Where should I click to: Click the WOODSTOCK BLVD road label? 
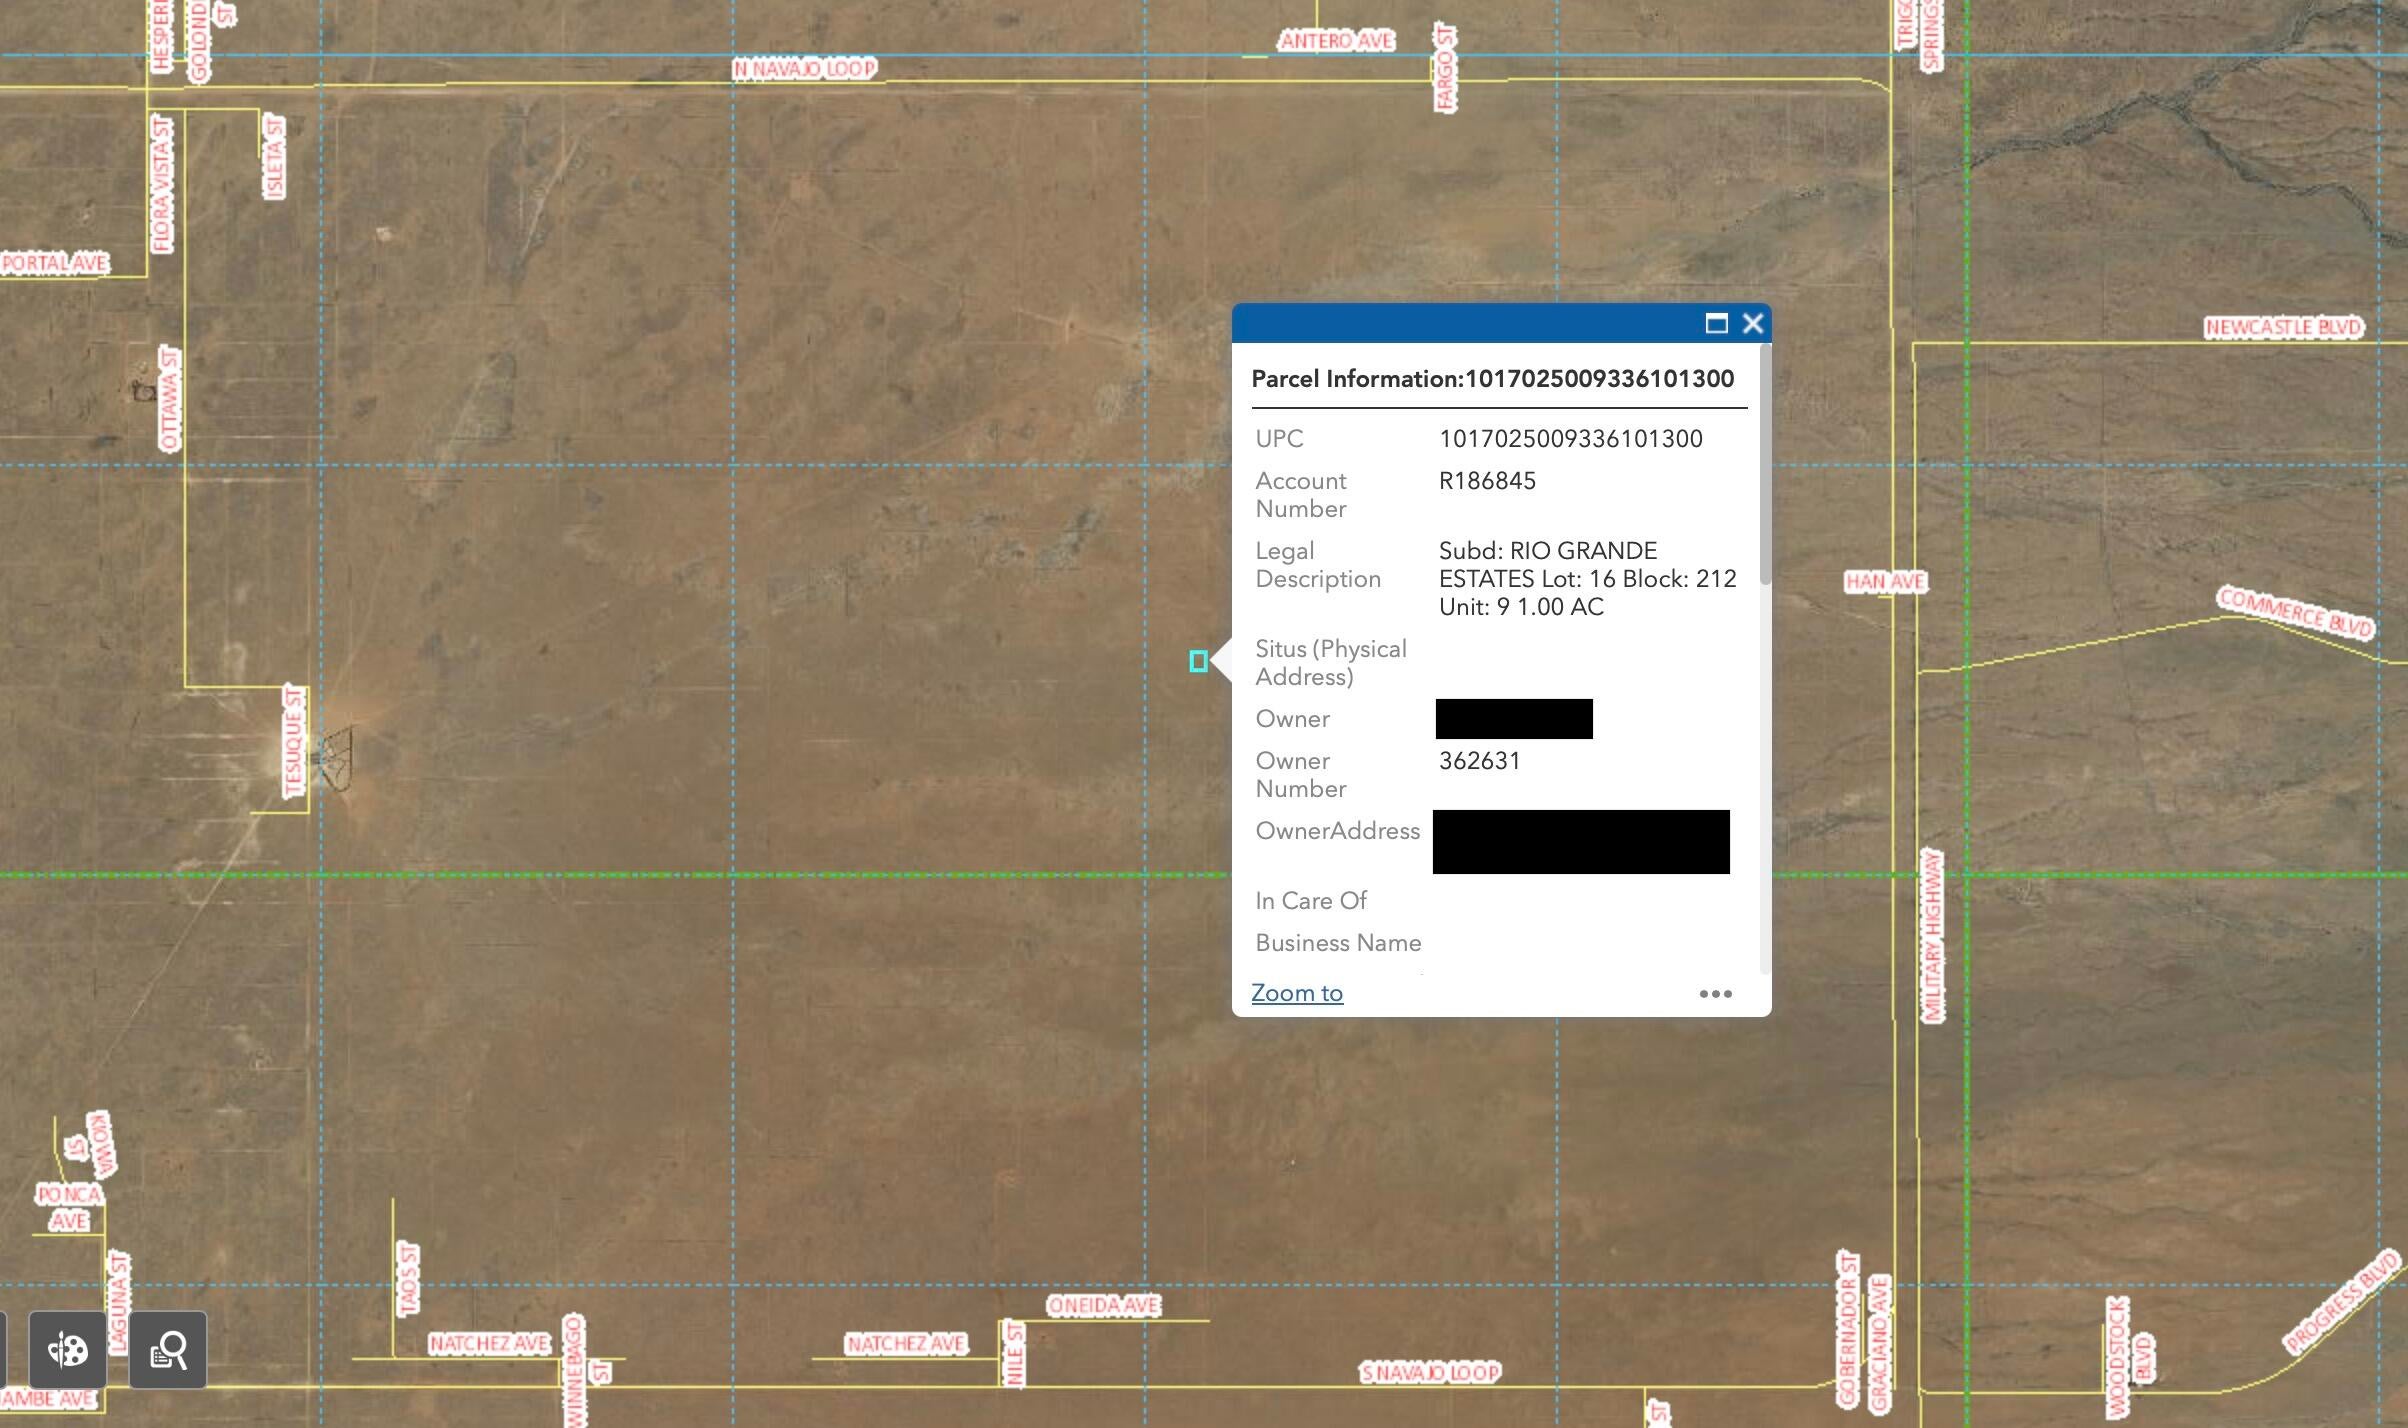click(x=2129, y=1358)
